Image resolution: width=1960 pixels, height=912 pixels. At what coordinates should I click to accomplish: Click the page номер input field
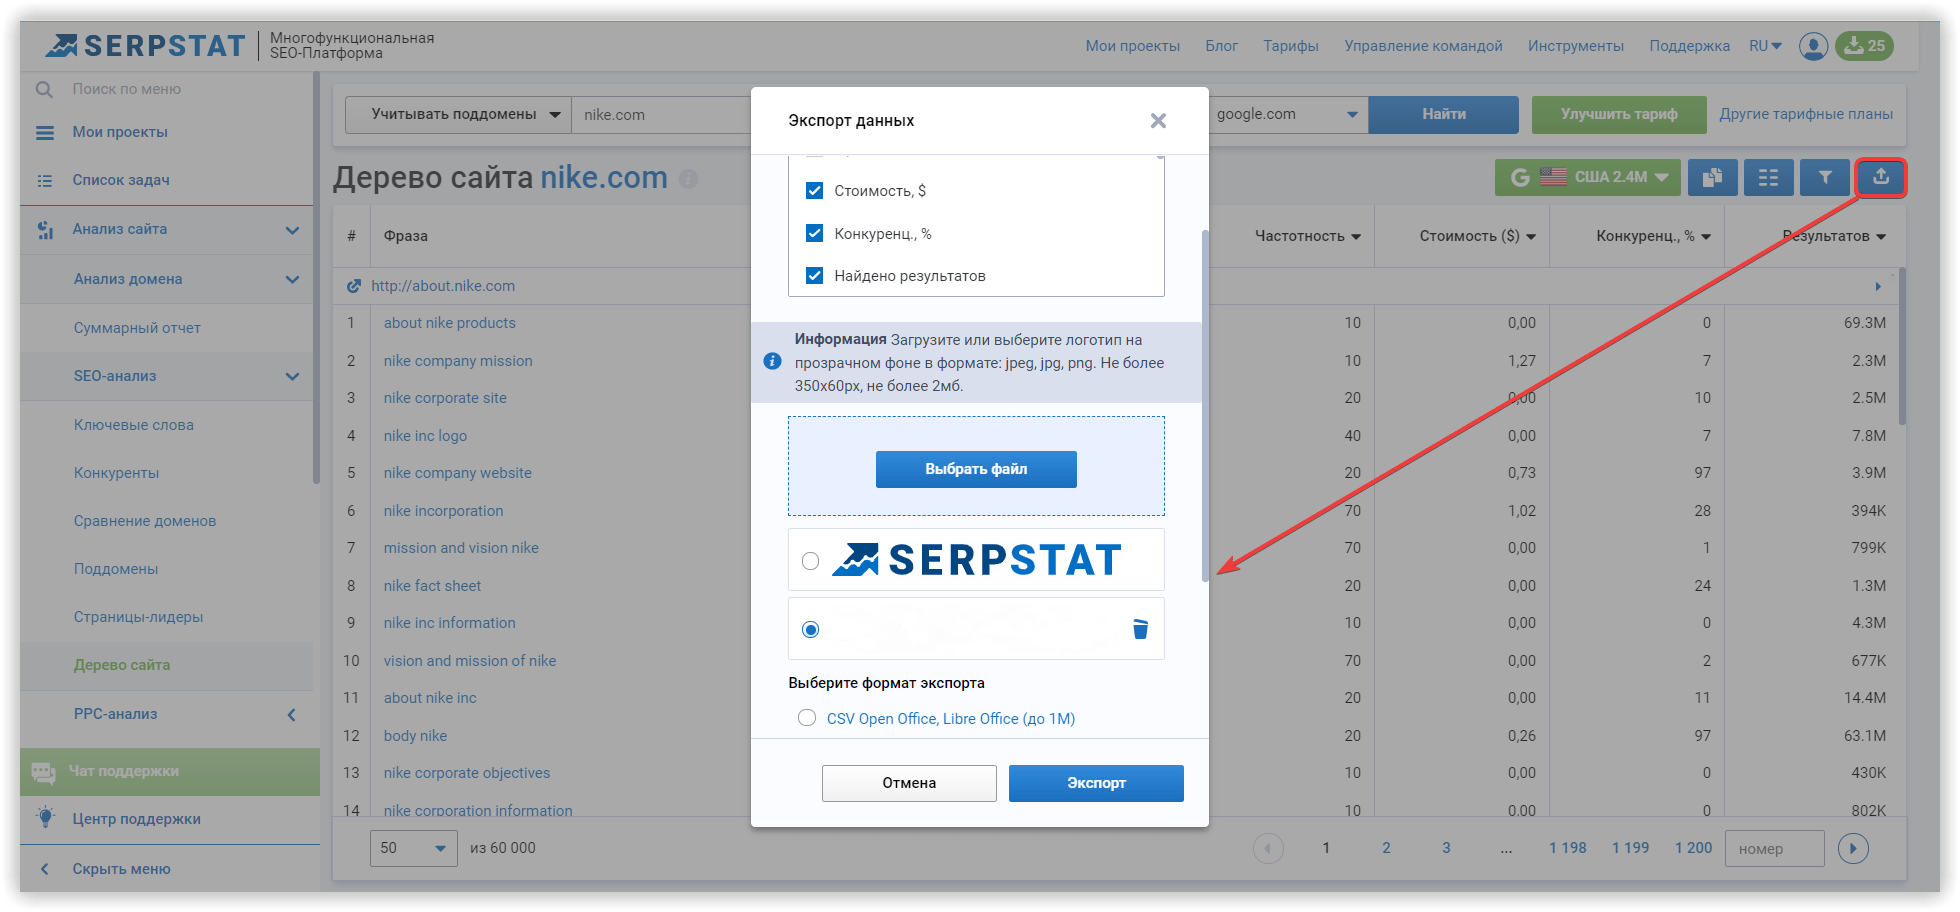(x=1775, y=848)
